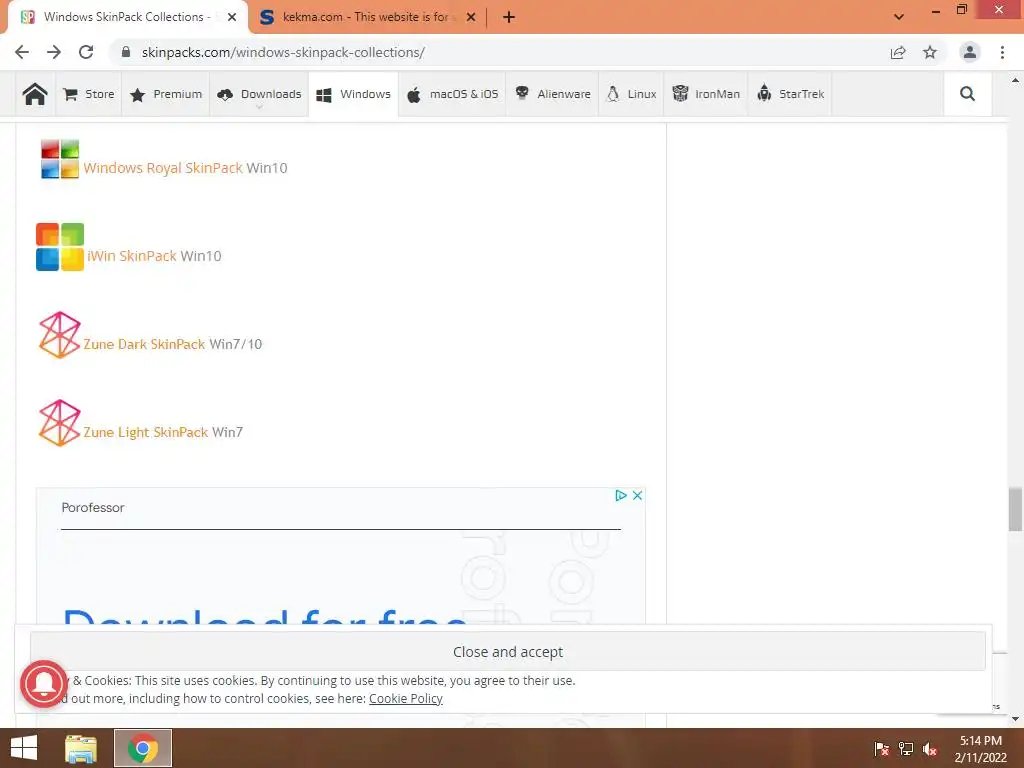
Task: Click the Action Center flag tray icon
Action: [881, 749]
